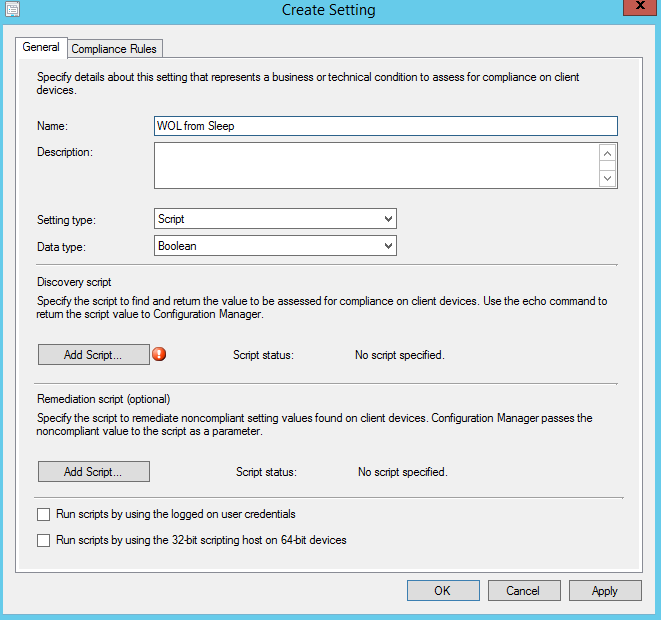This screenshot has width=661, height=620.
Task: Add a Remediation script via Add Script
Action: click(93, 472)
